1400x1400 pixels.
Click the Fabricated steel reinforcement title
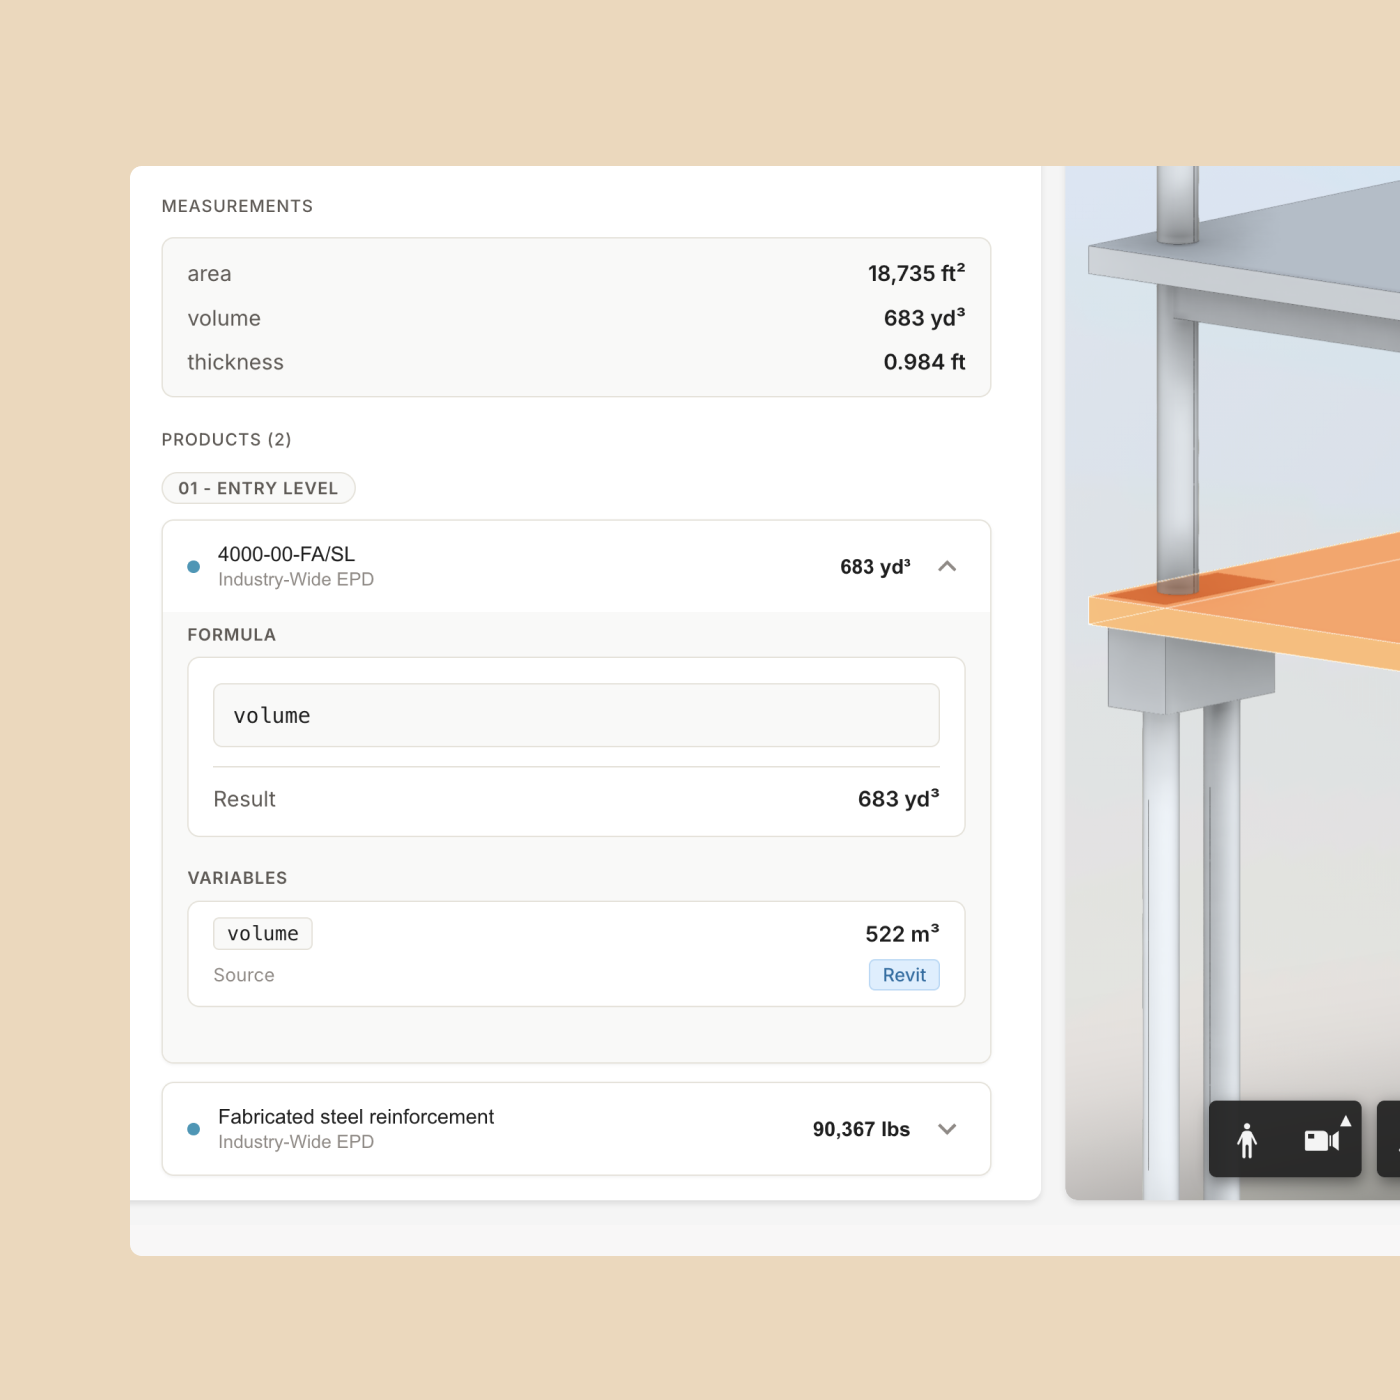tap(356, 1117)
